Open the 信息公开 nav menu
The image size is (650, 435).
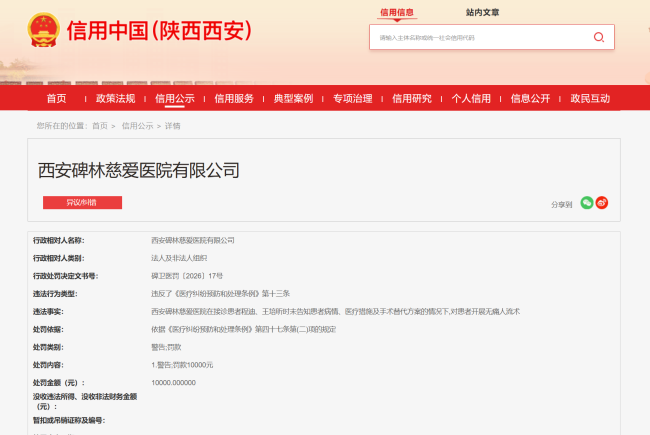531,98
